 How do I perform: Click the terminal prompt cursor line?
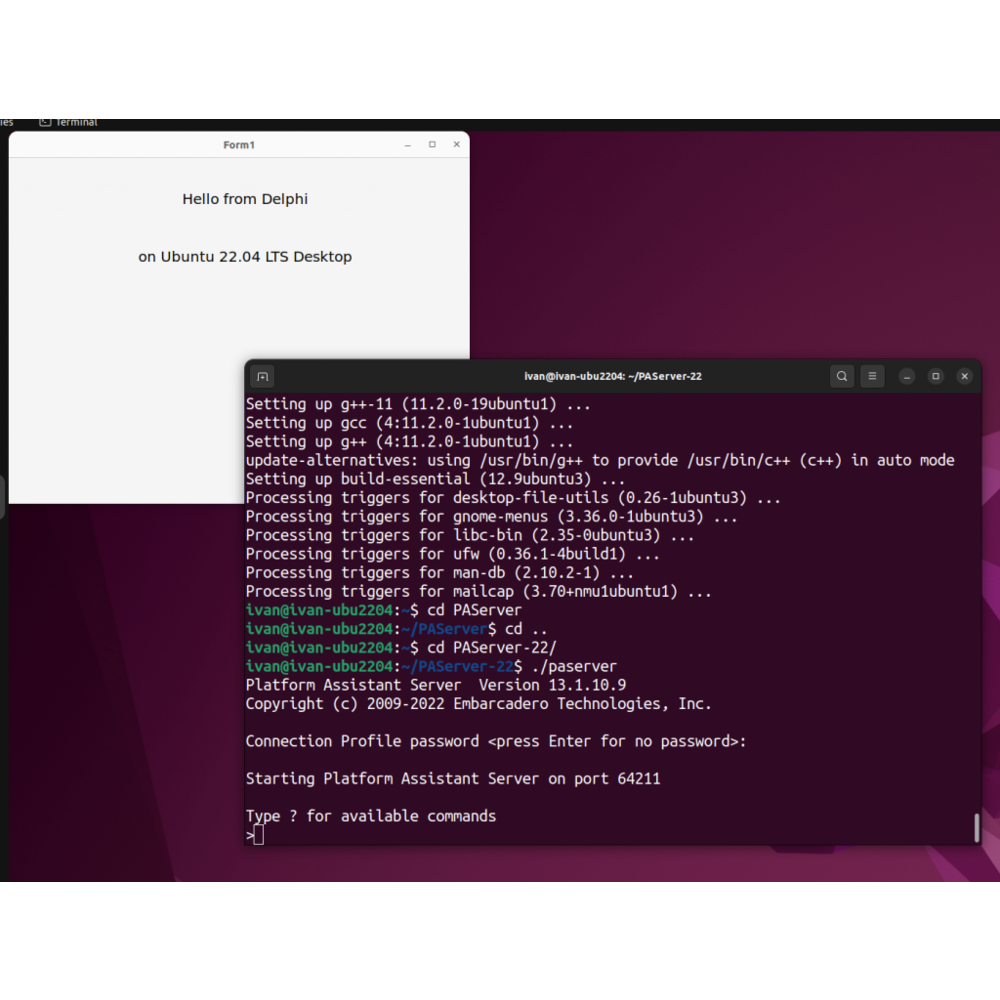pos(258,835)
